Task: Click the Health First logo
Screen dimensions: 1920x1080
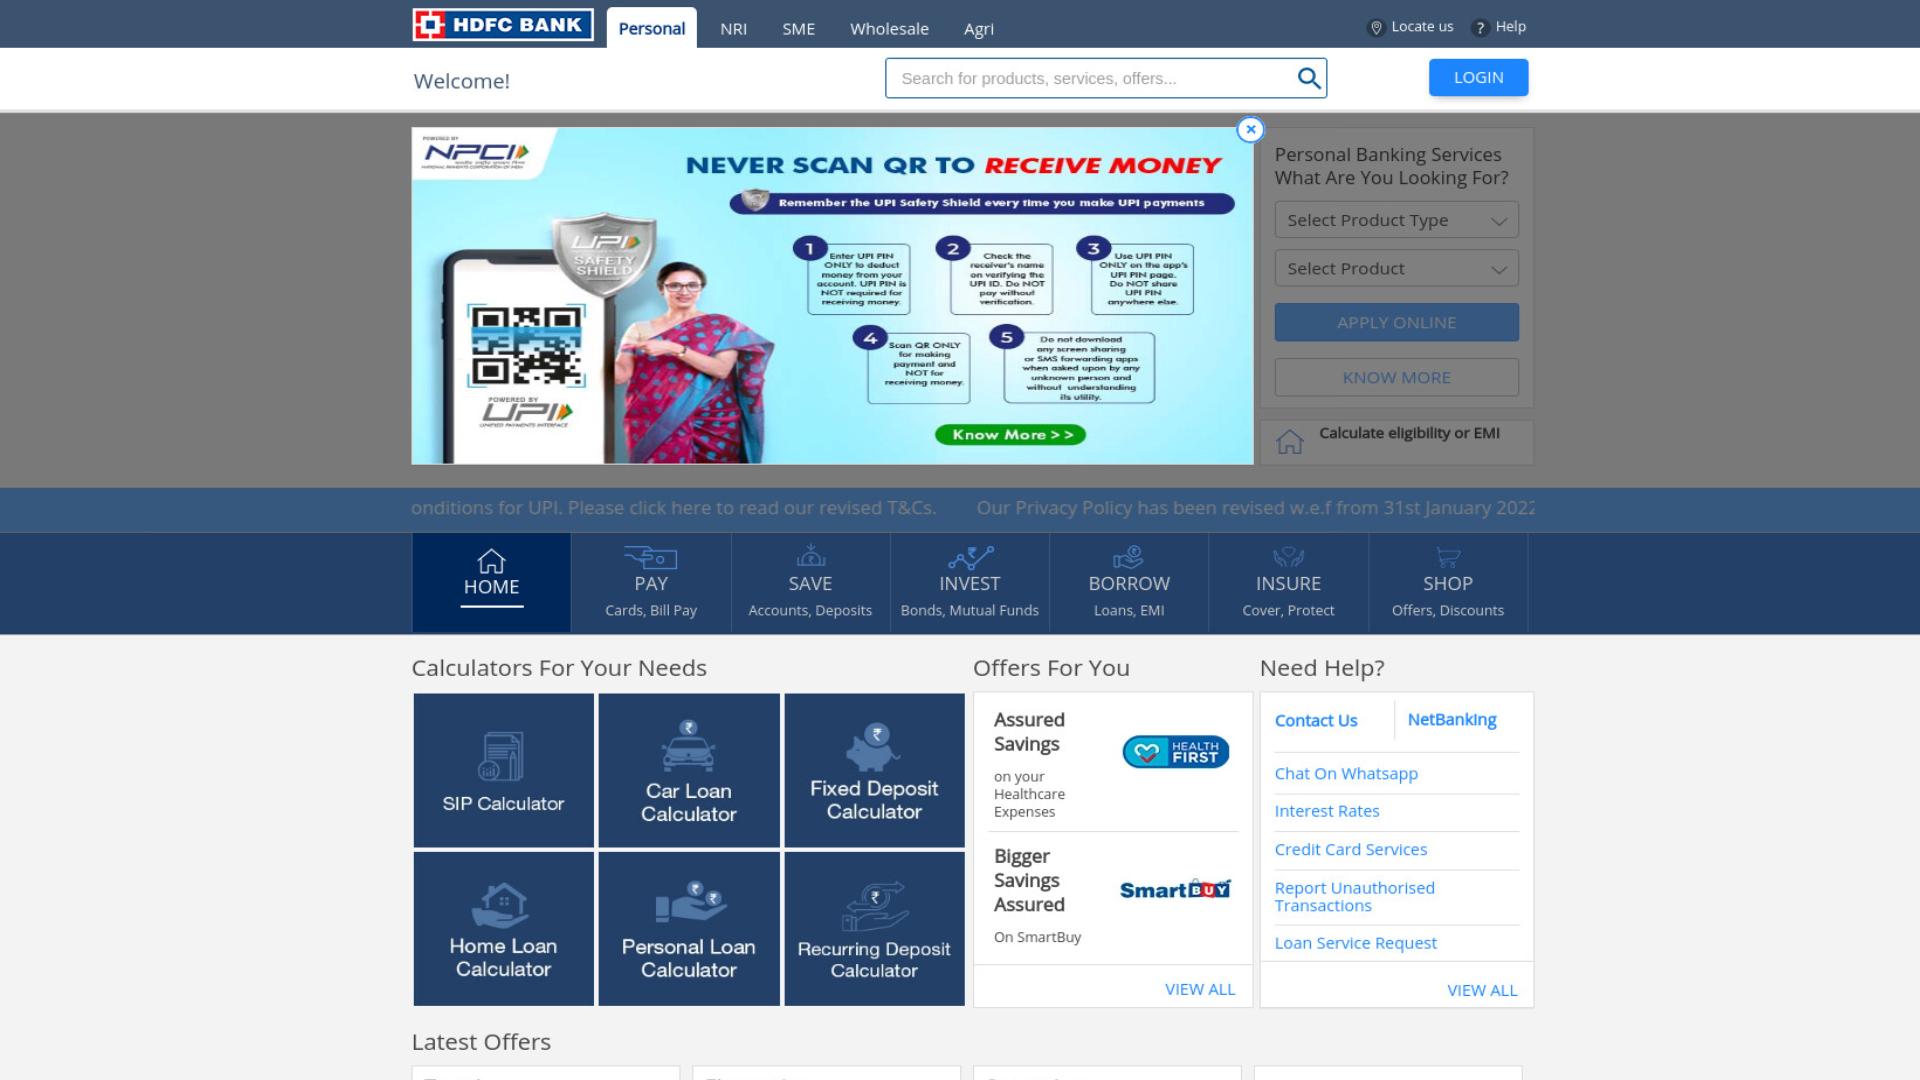Action: (1175, 752)
